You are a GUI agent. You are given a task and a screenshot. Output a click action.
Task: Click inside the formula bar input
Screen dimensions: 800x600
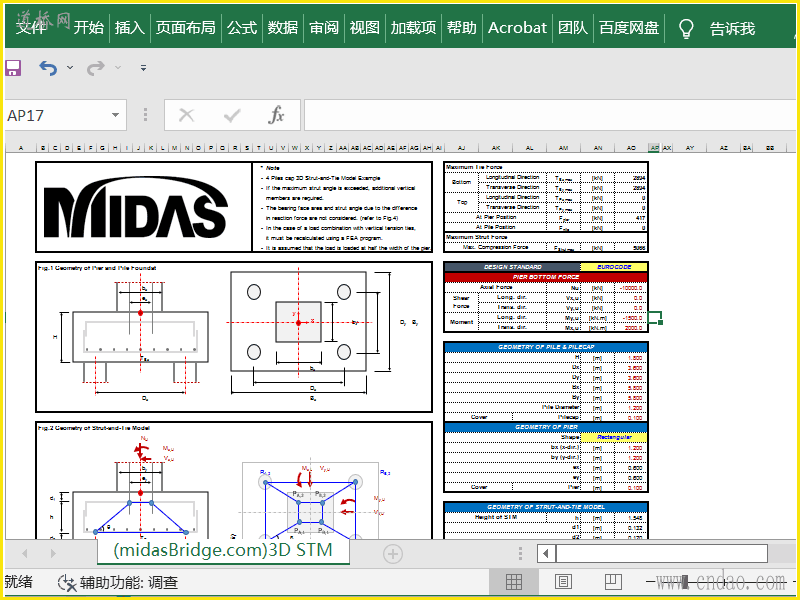pos(550,115)
